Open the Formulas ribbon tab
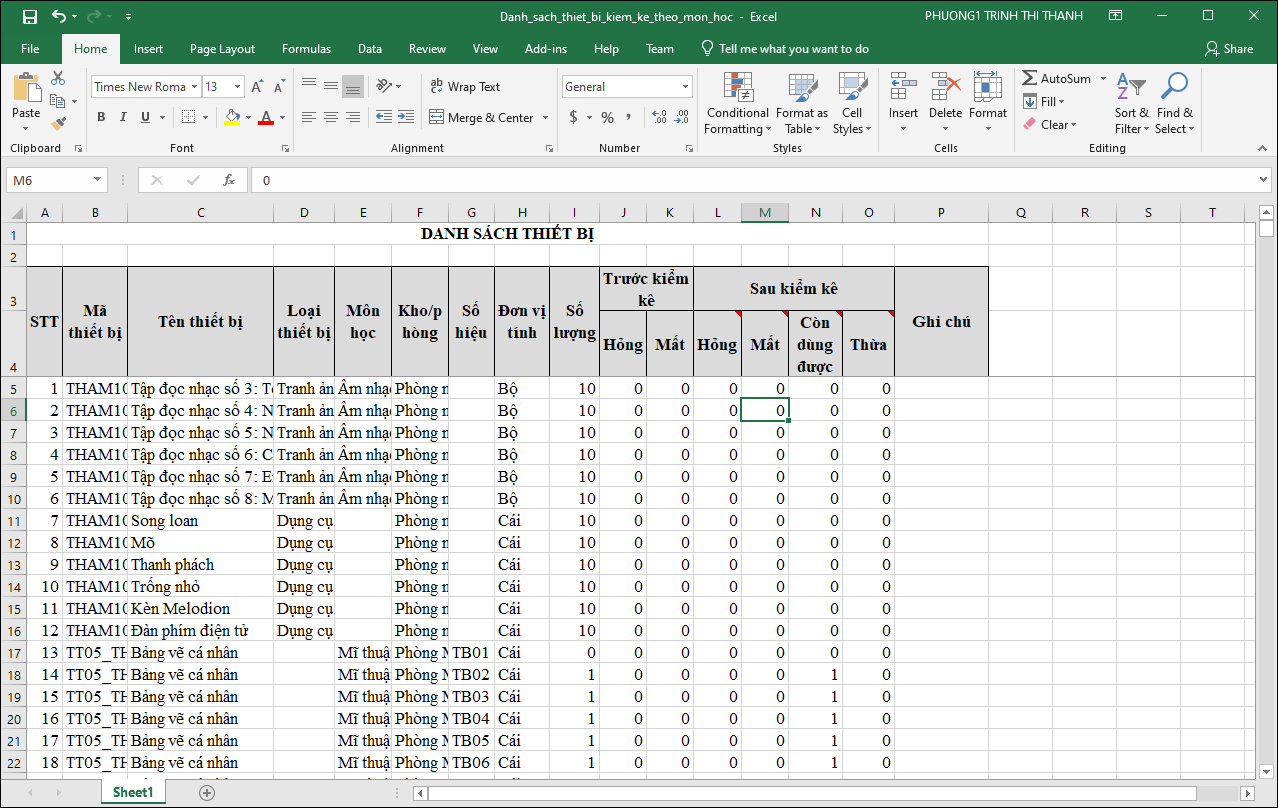The width and height of the screenshot is (1278, 808). tap(306, 49)
